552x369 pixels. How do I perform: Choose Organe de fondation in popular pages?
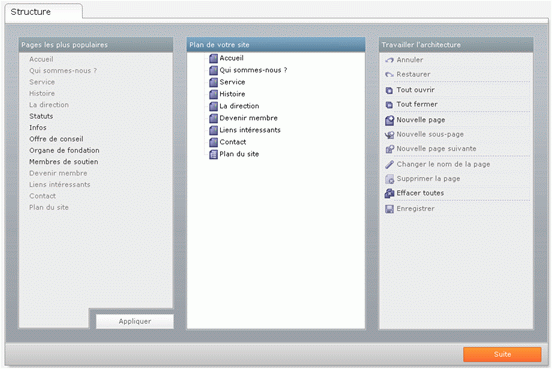[x=64, y=150]
